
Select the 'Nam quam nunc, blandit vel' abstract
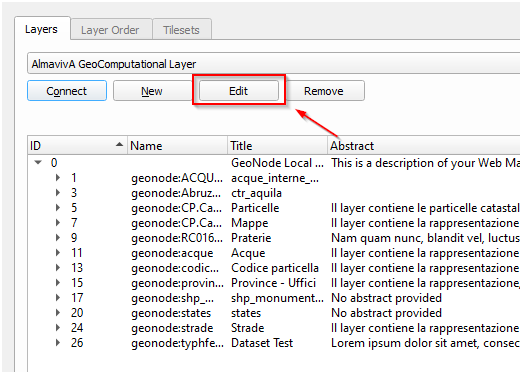tap(425, 238)
